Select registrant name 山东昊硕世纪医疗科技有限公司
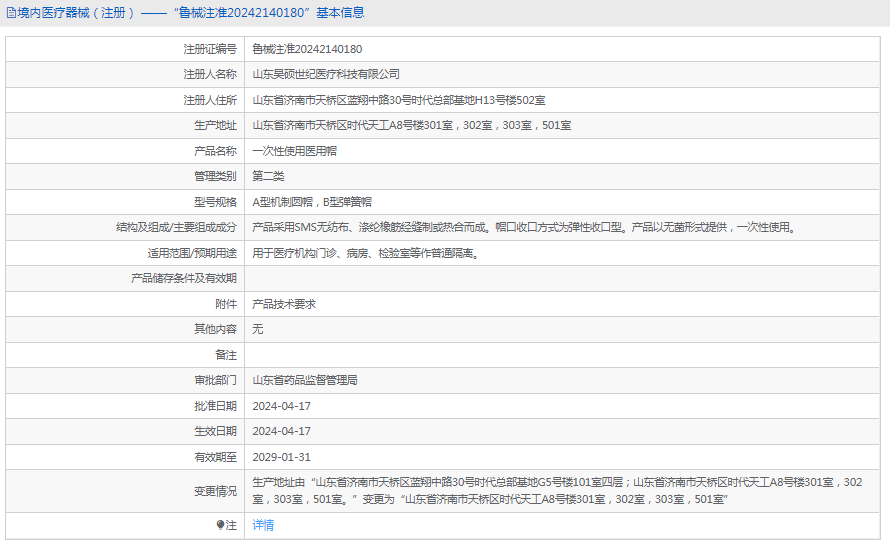Viewport: 890px width, 547px height. [x=326, y=74]
